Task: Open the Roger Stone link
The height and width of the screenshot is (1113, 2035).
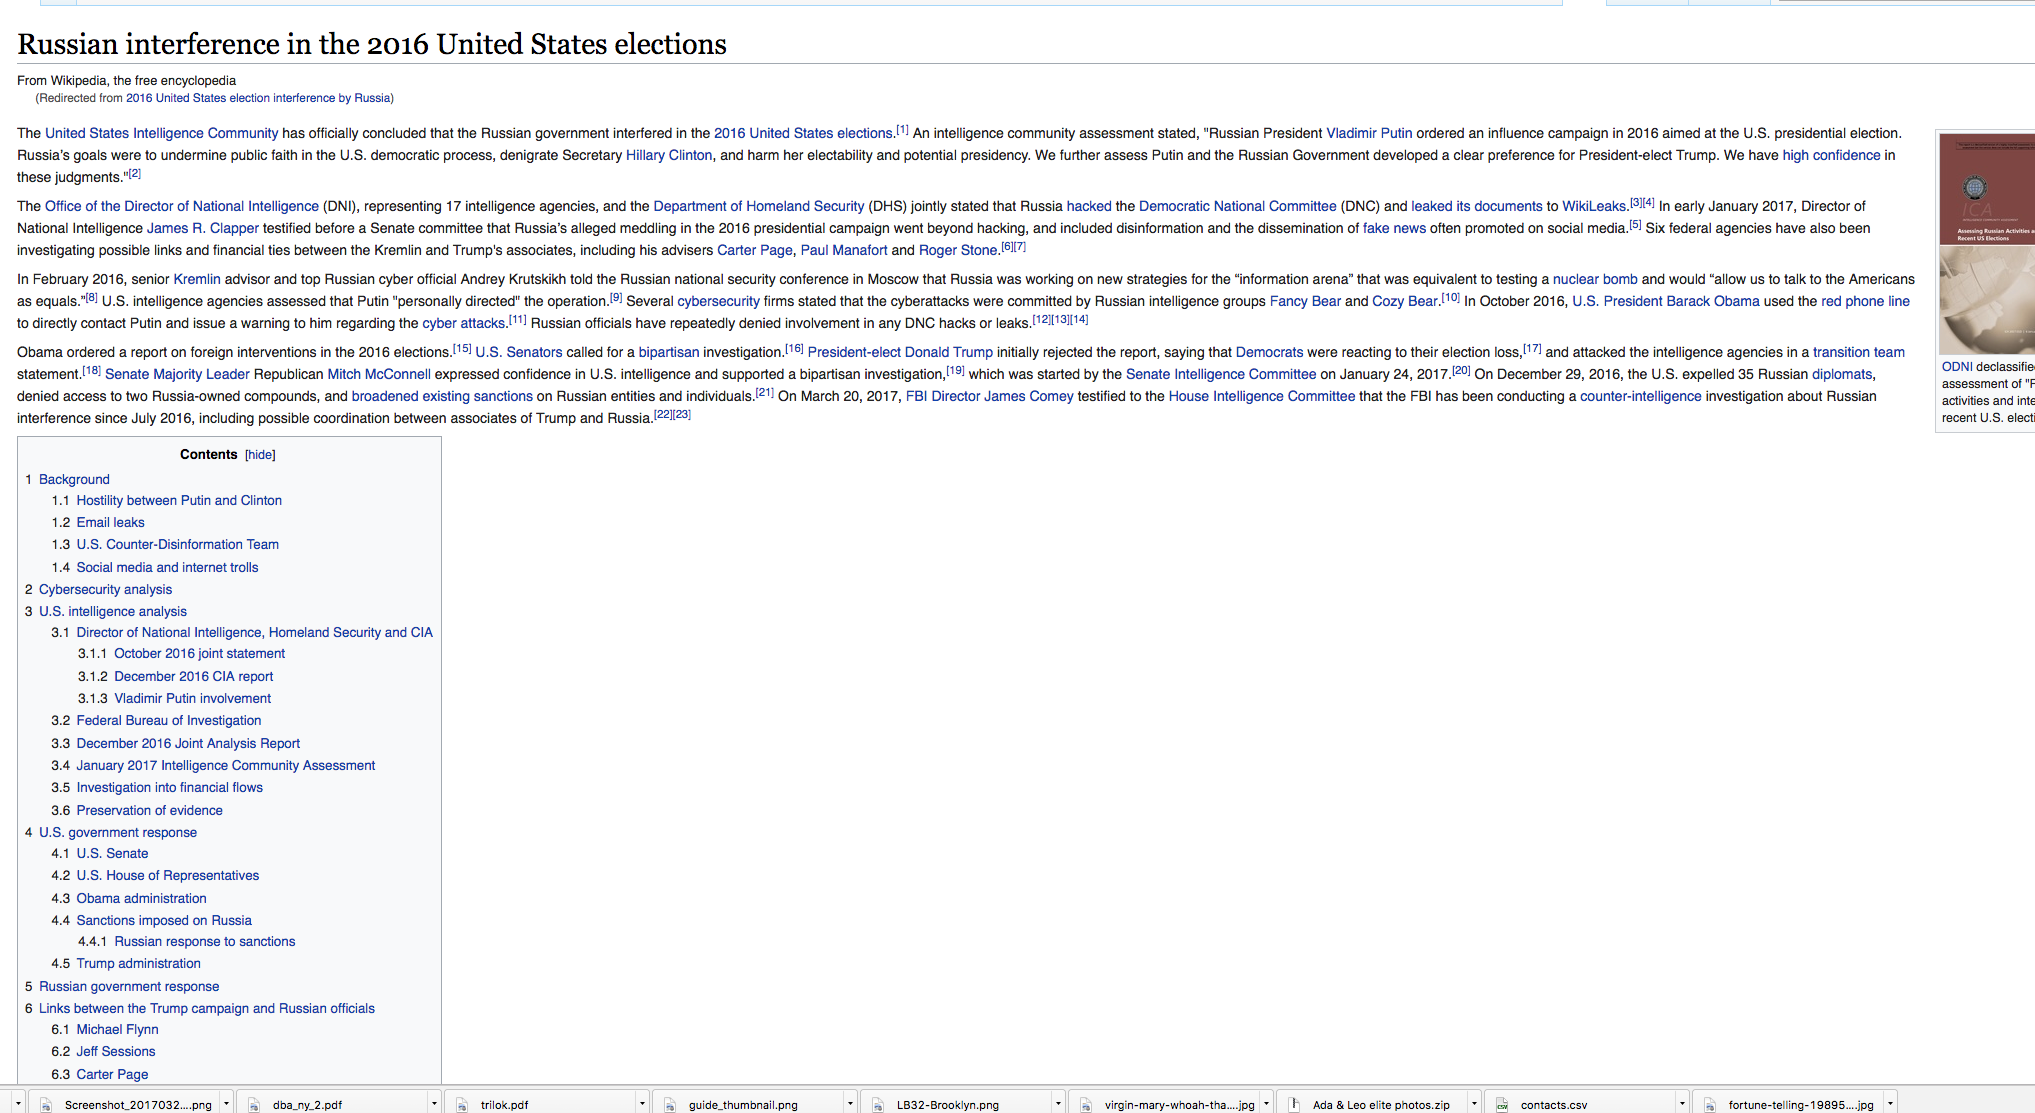Action: tap(958, 250)
